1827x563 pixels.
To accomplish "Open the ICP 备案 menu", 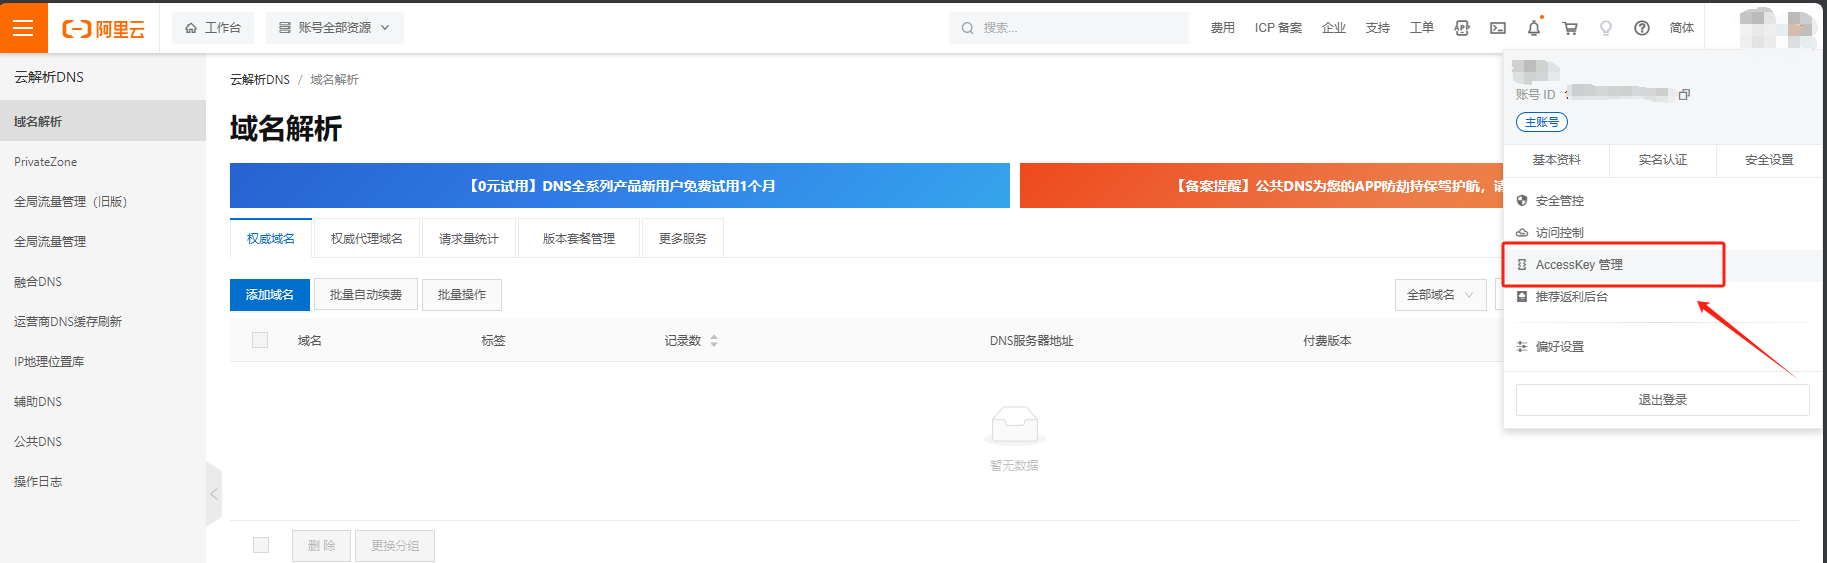I will coord(1278,28).
